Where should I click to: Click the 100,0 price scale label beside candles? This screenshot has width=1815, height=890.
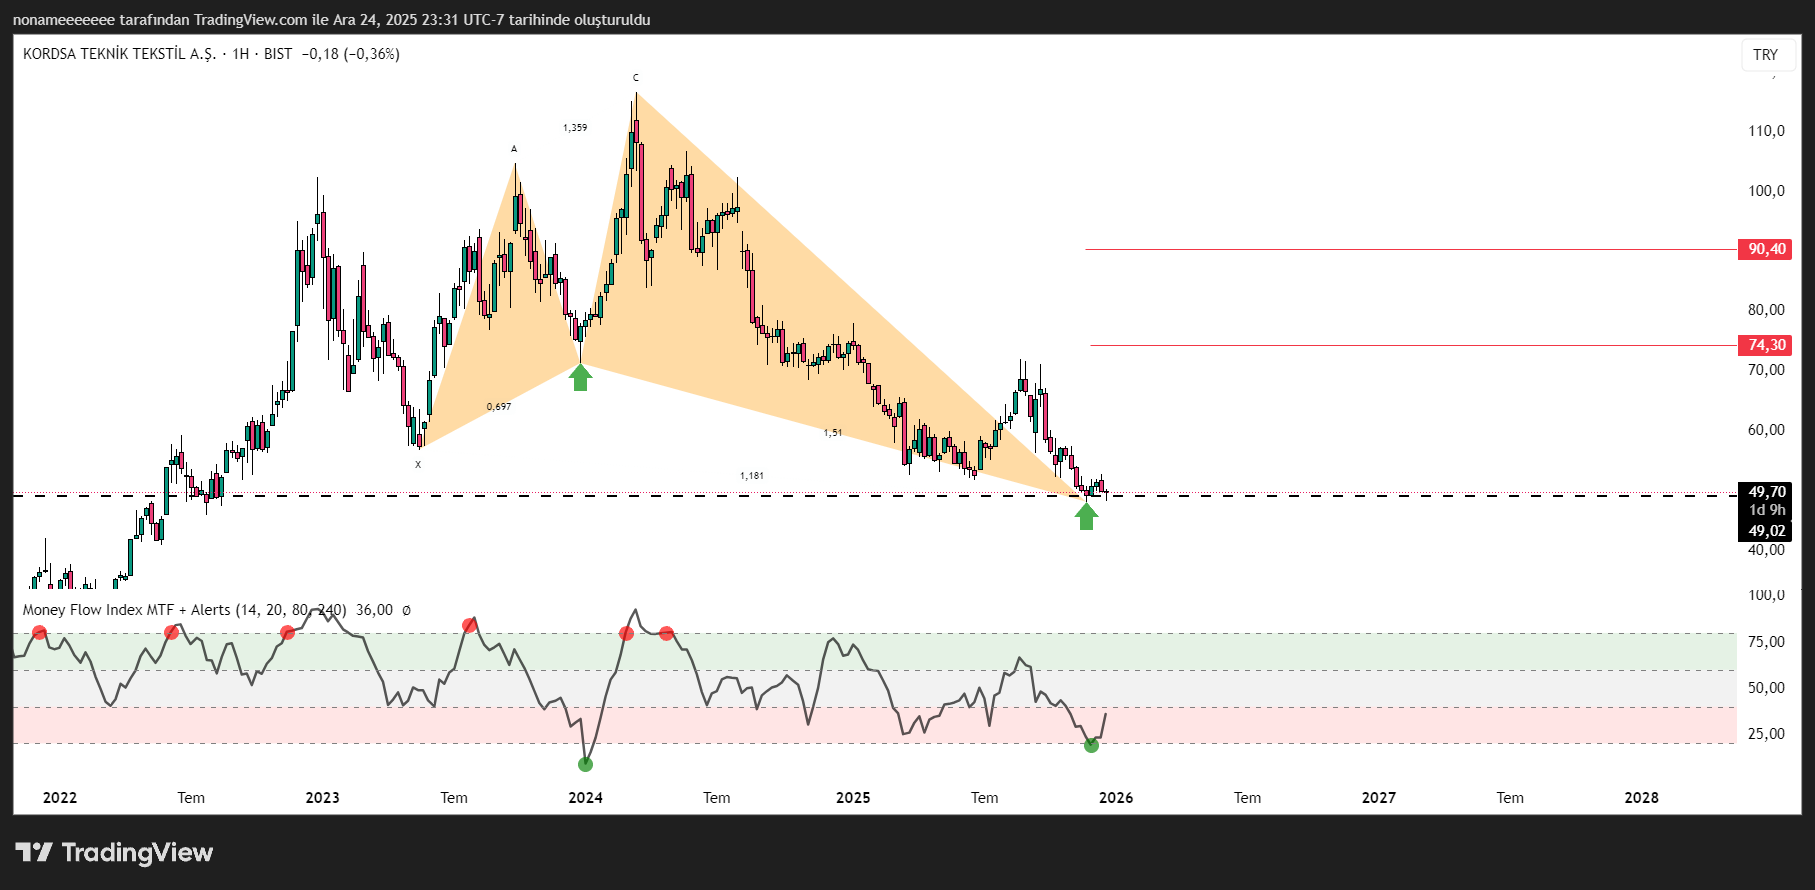[1766, 191]
